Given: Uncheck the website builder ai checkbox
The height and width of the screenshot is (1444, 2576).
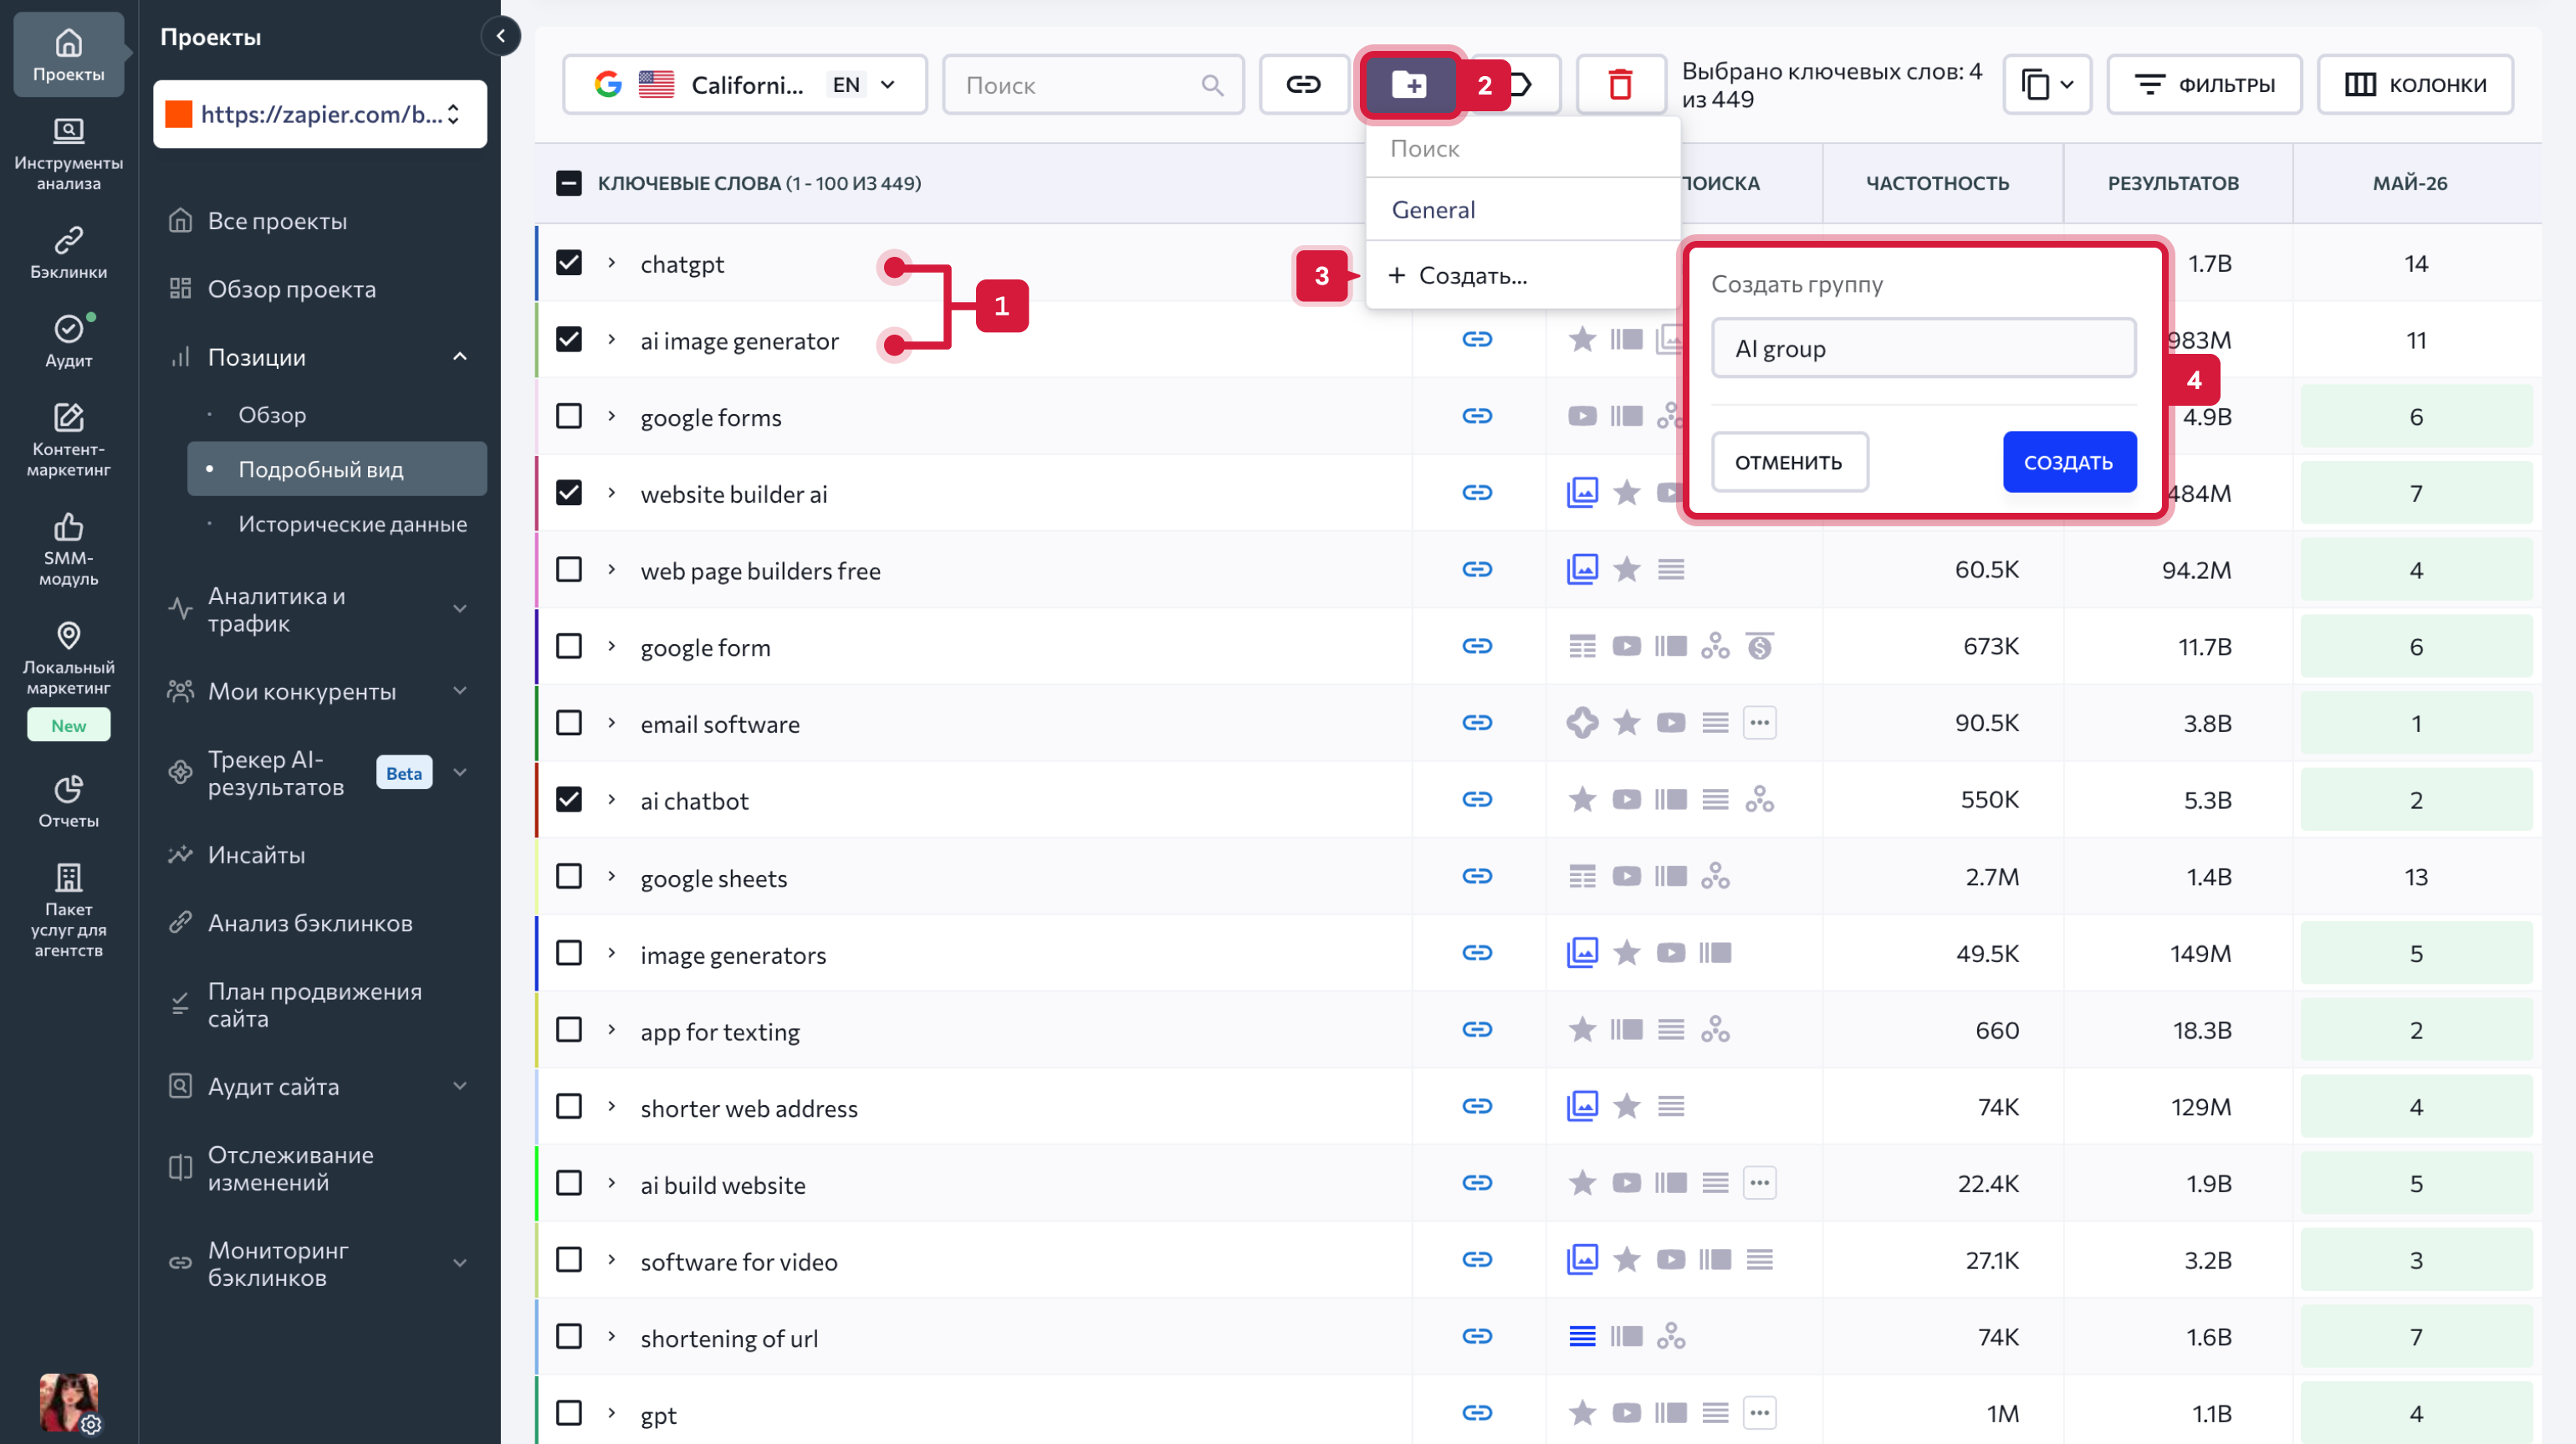Looking at the screenshot, I should (569, 493).
